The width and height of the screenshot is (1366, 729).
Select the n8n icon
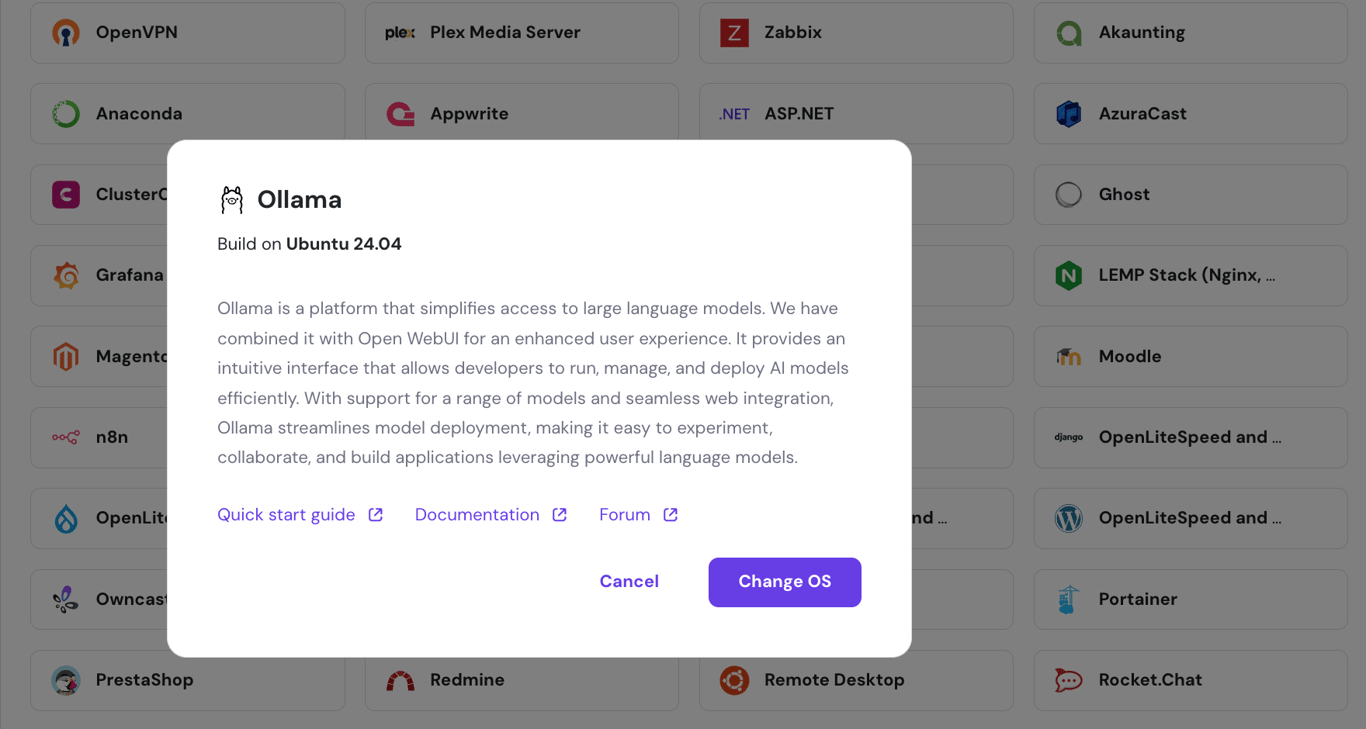pos(65,437)
